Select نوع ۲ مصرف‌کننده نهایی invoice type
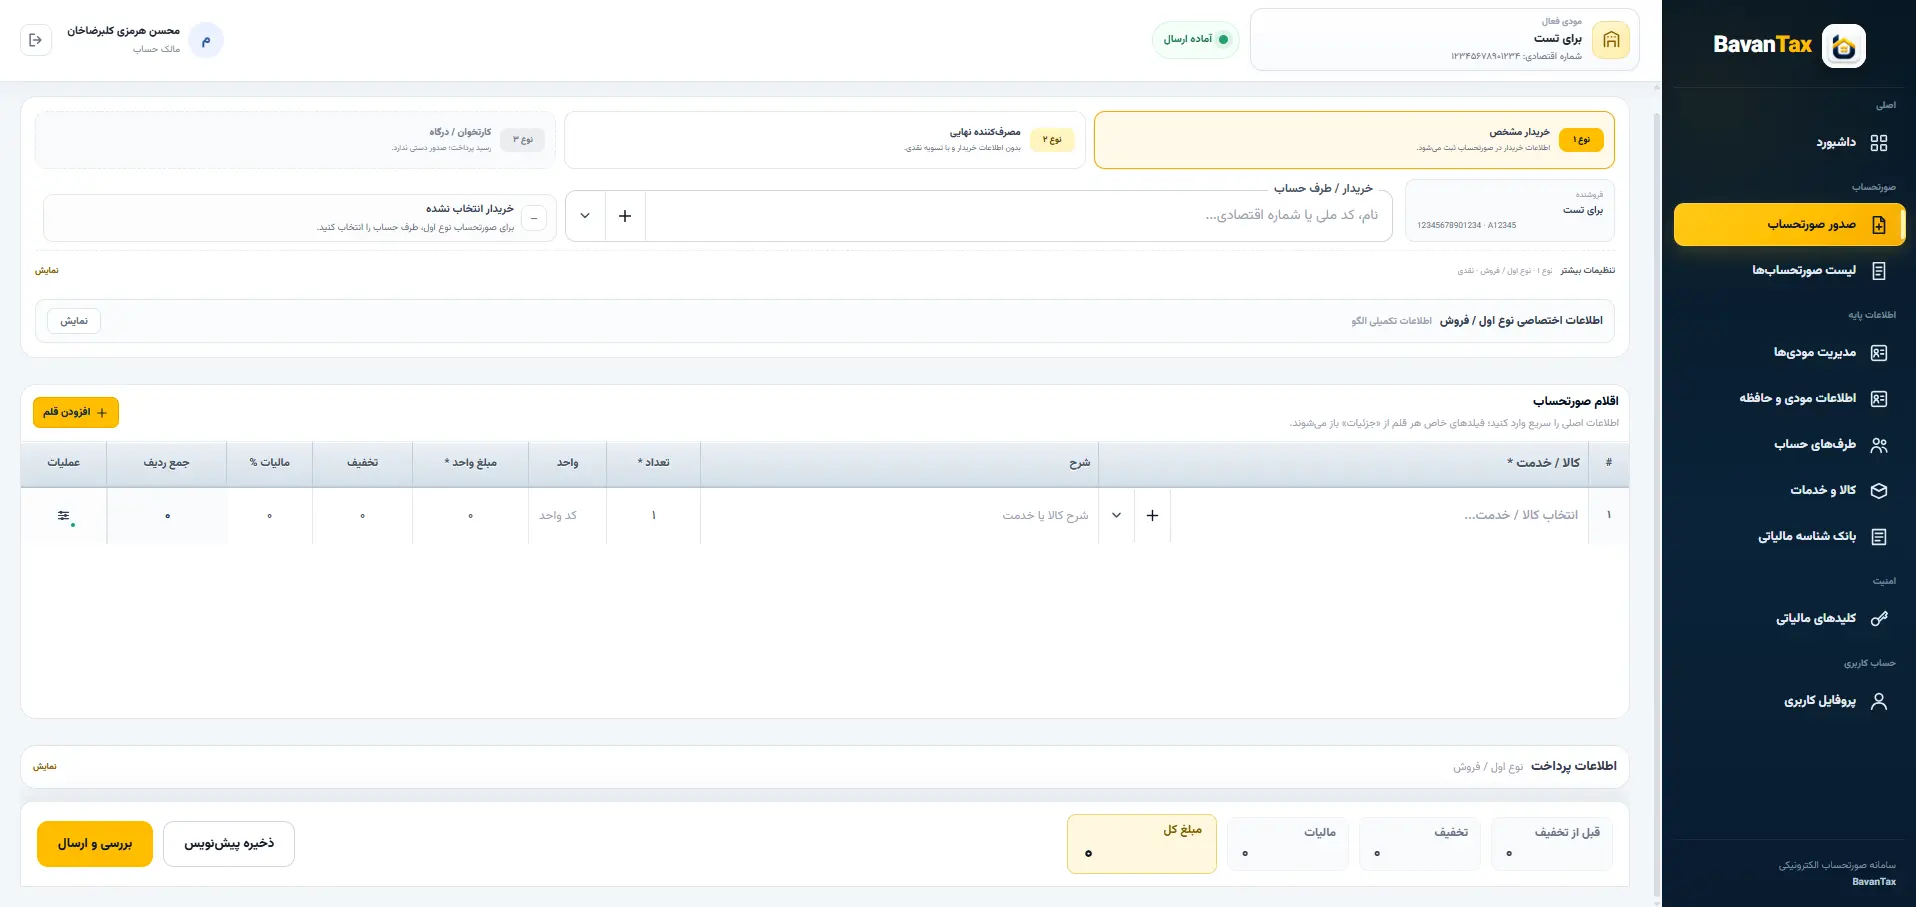This screenshot has height=907, width=1916. (x=825, y=140)
